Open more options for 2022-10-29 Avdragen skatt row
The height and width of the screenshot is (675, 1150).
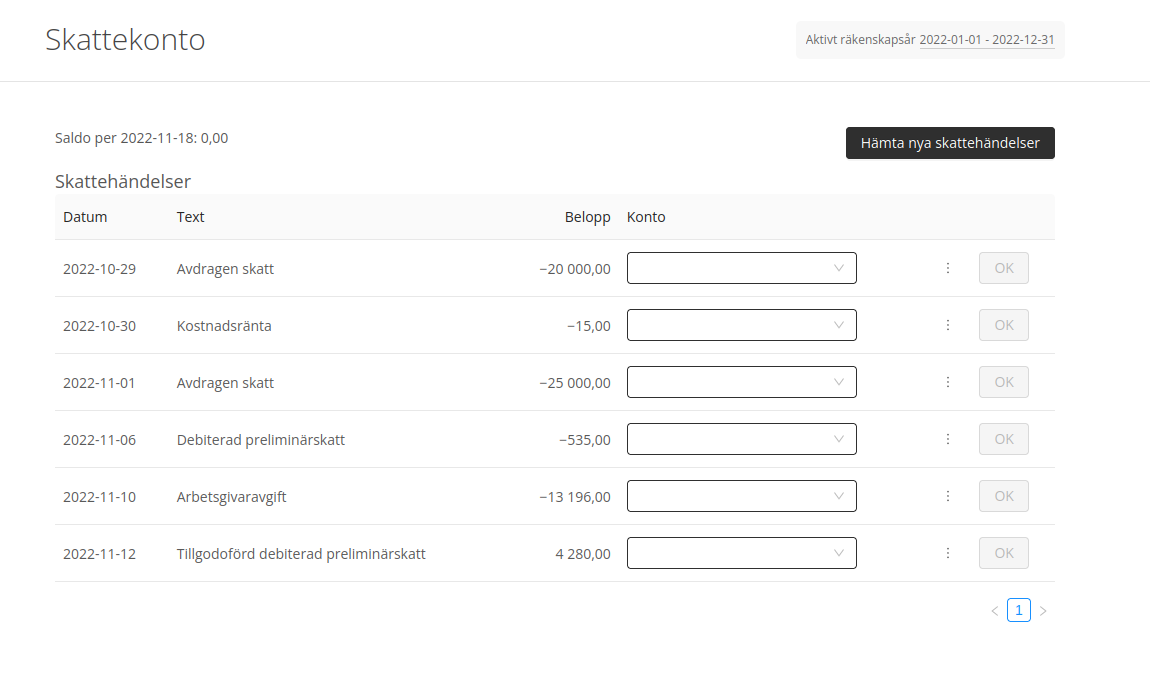tap(947, 268)
